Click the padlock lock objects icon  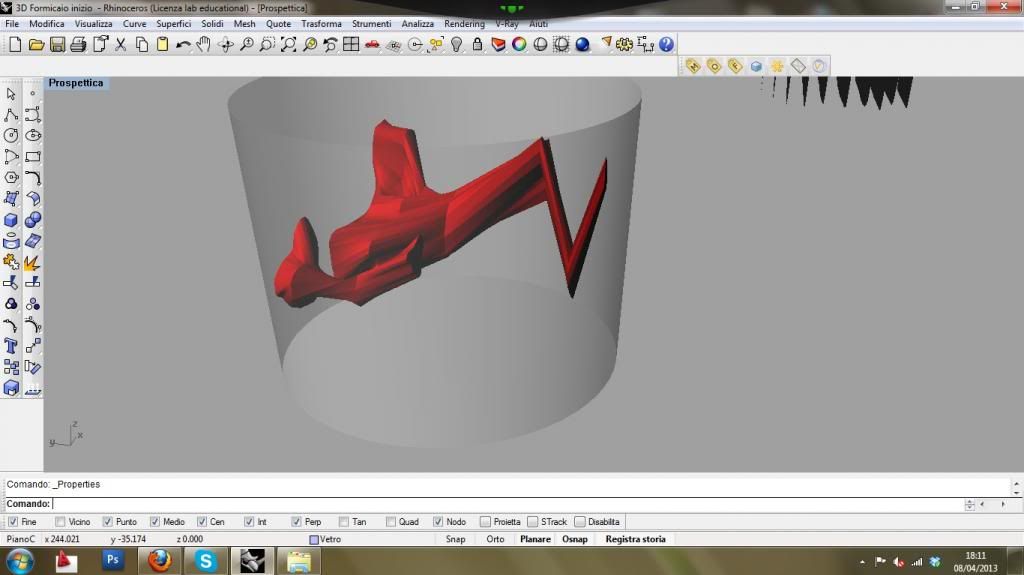477,44
